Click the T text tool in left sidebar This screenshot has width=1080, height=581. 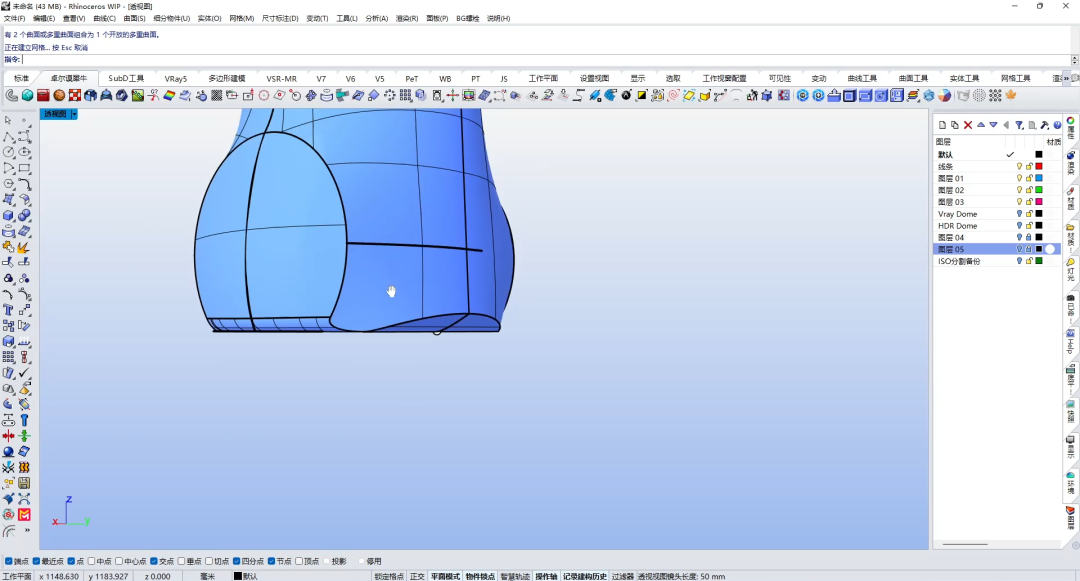coord(8,310)
